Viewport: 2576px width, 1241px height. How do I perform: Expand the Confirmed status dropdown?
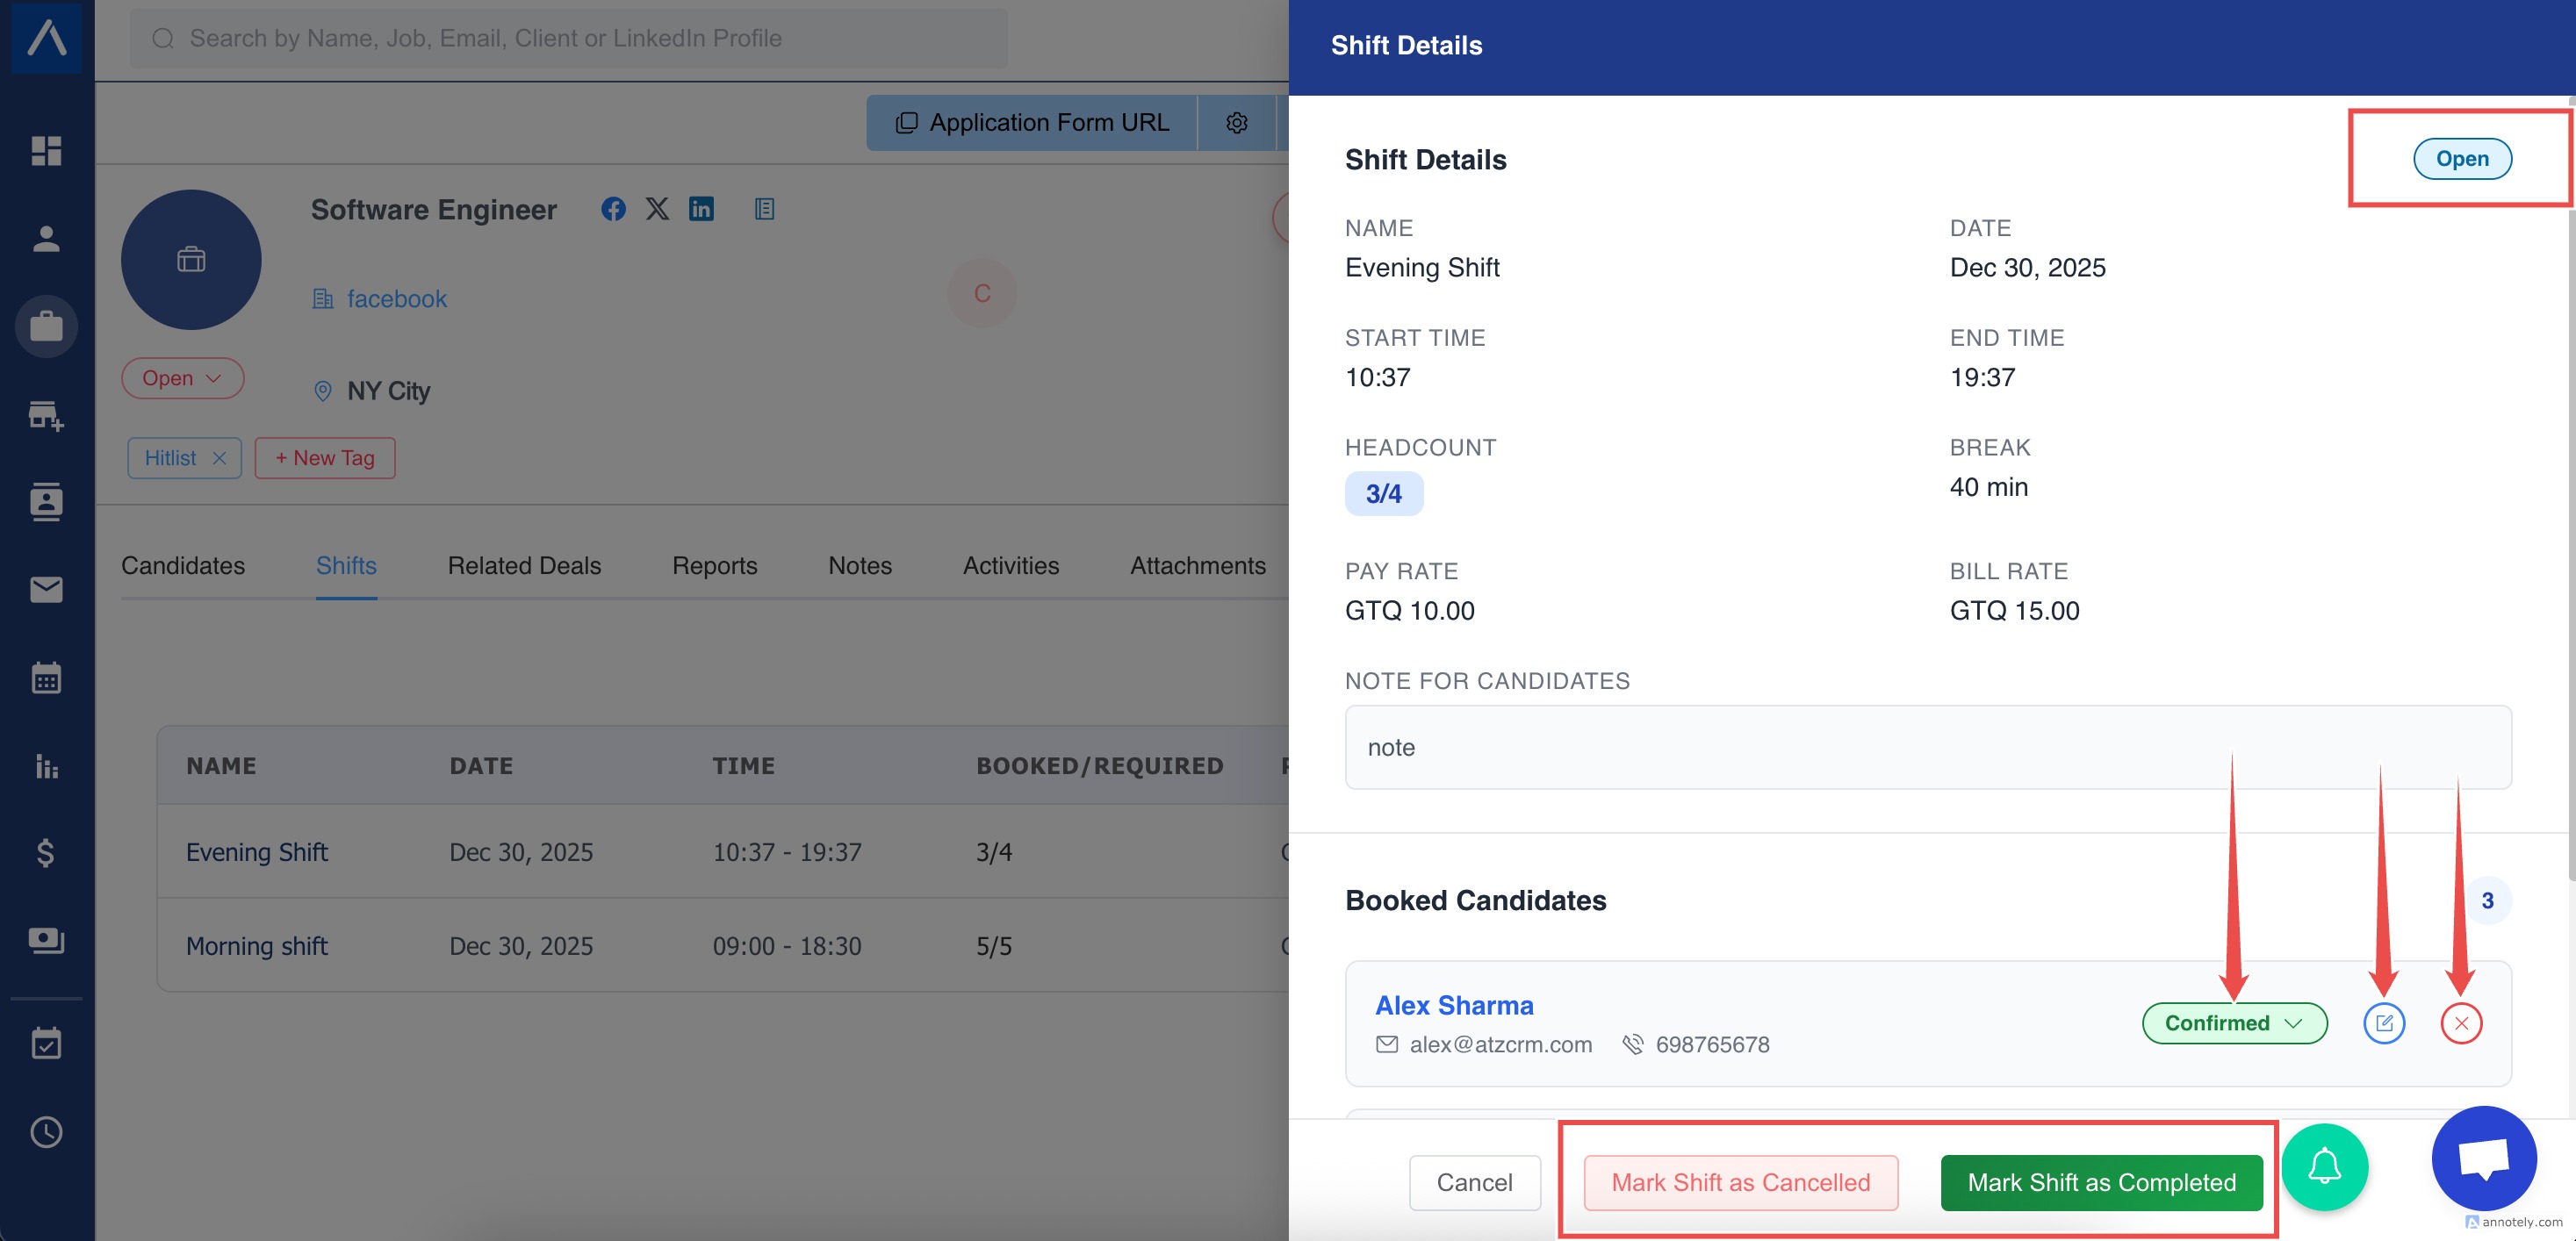[x=2233, y=1023]
